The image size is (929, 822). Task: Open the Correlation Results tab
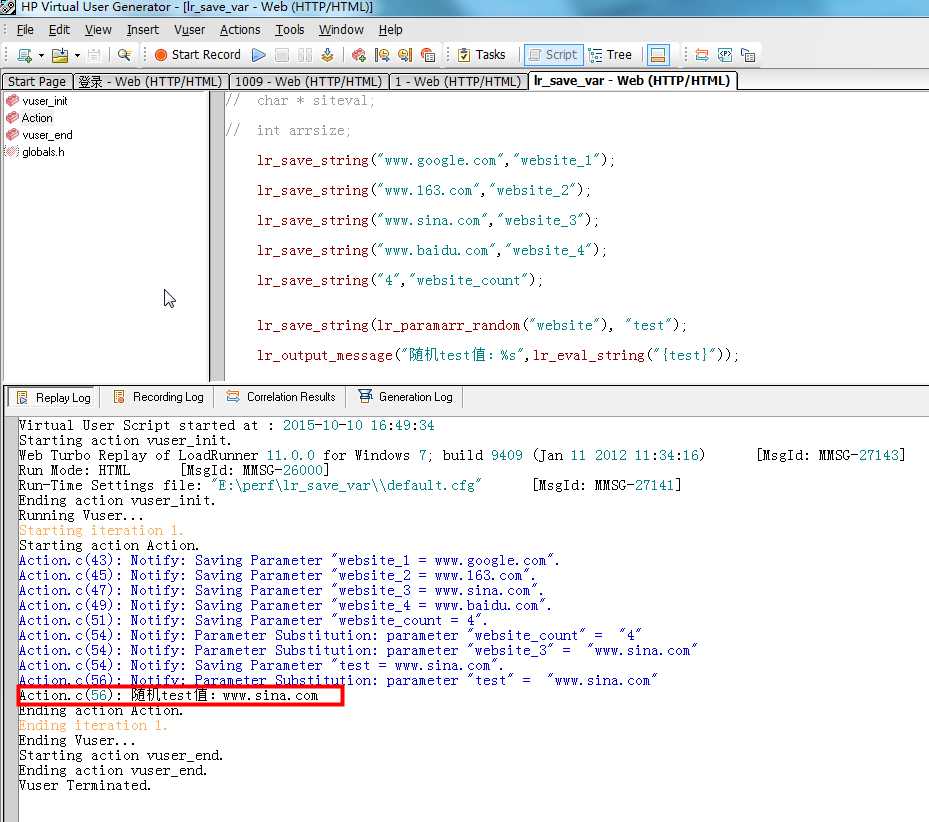[x=281, y=397]
